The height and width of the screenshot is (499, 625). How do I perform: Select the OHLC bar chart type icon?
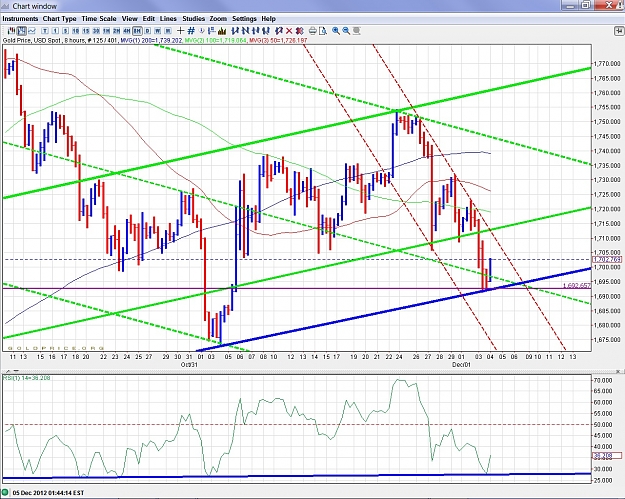coord(22,31)
